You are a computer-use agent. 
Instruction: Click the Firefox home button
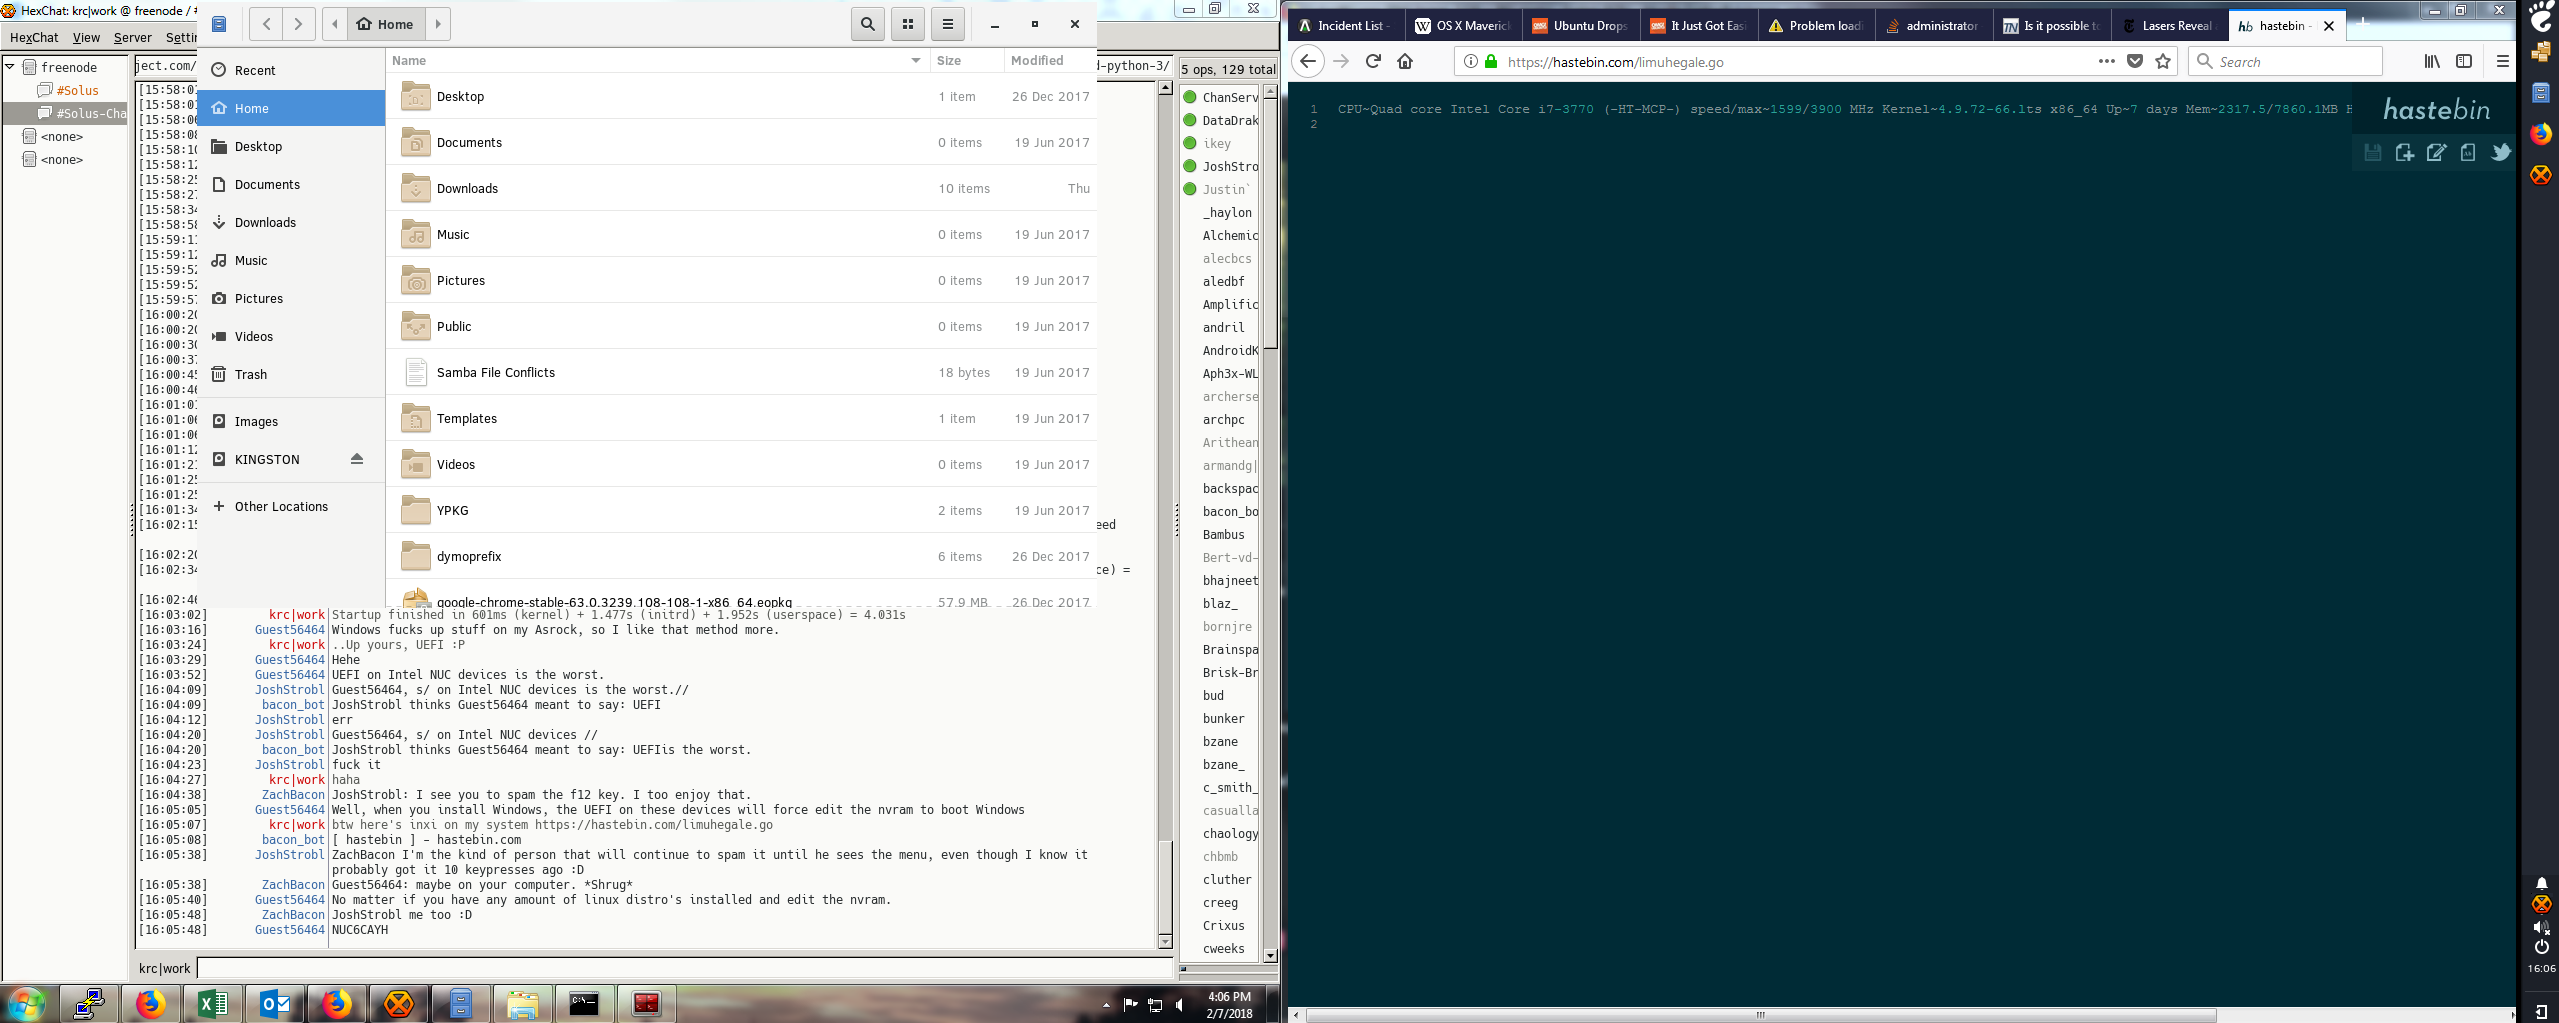point(1405,61)
